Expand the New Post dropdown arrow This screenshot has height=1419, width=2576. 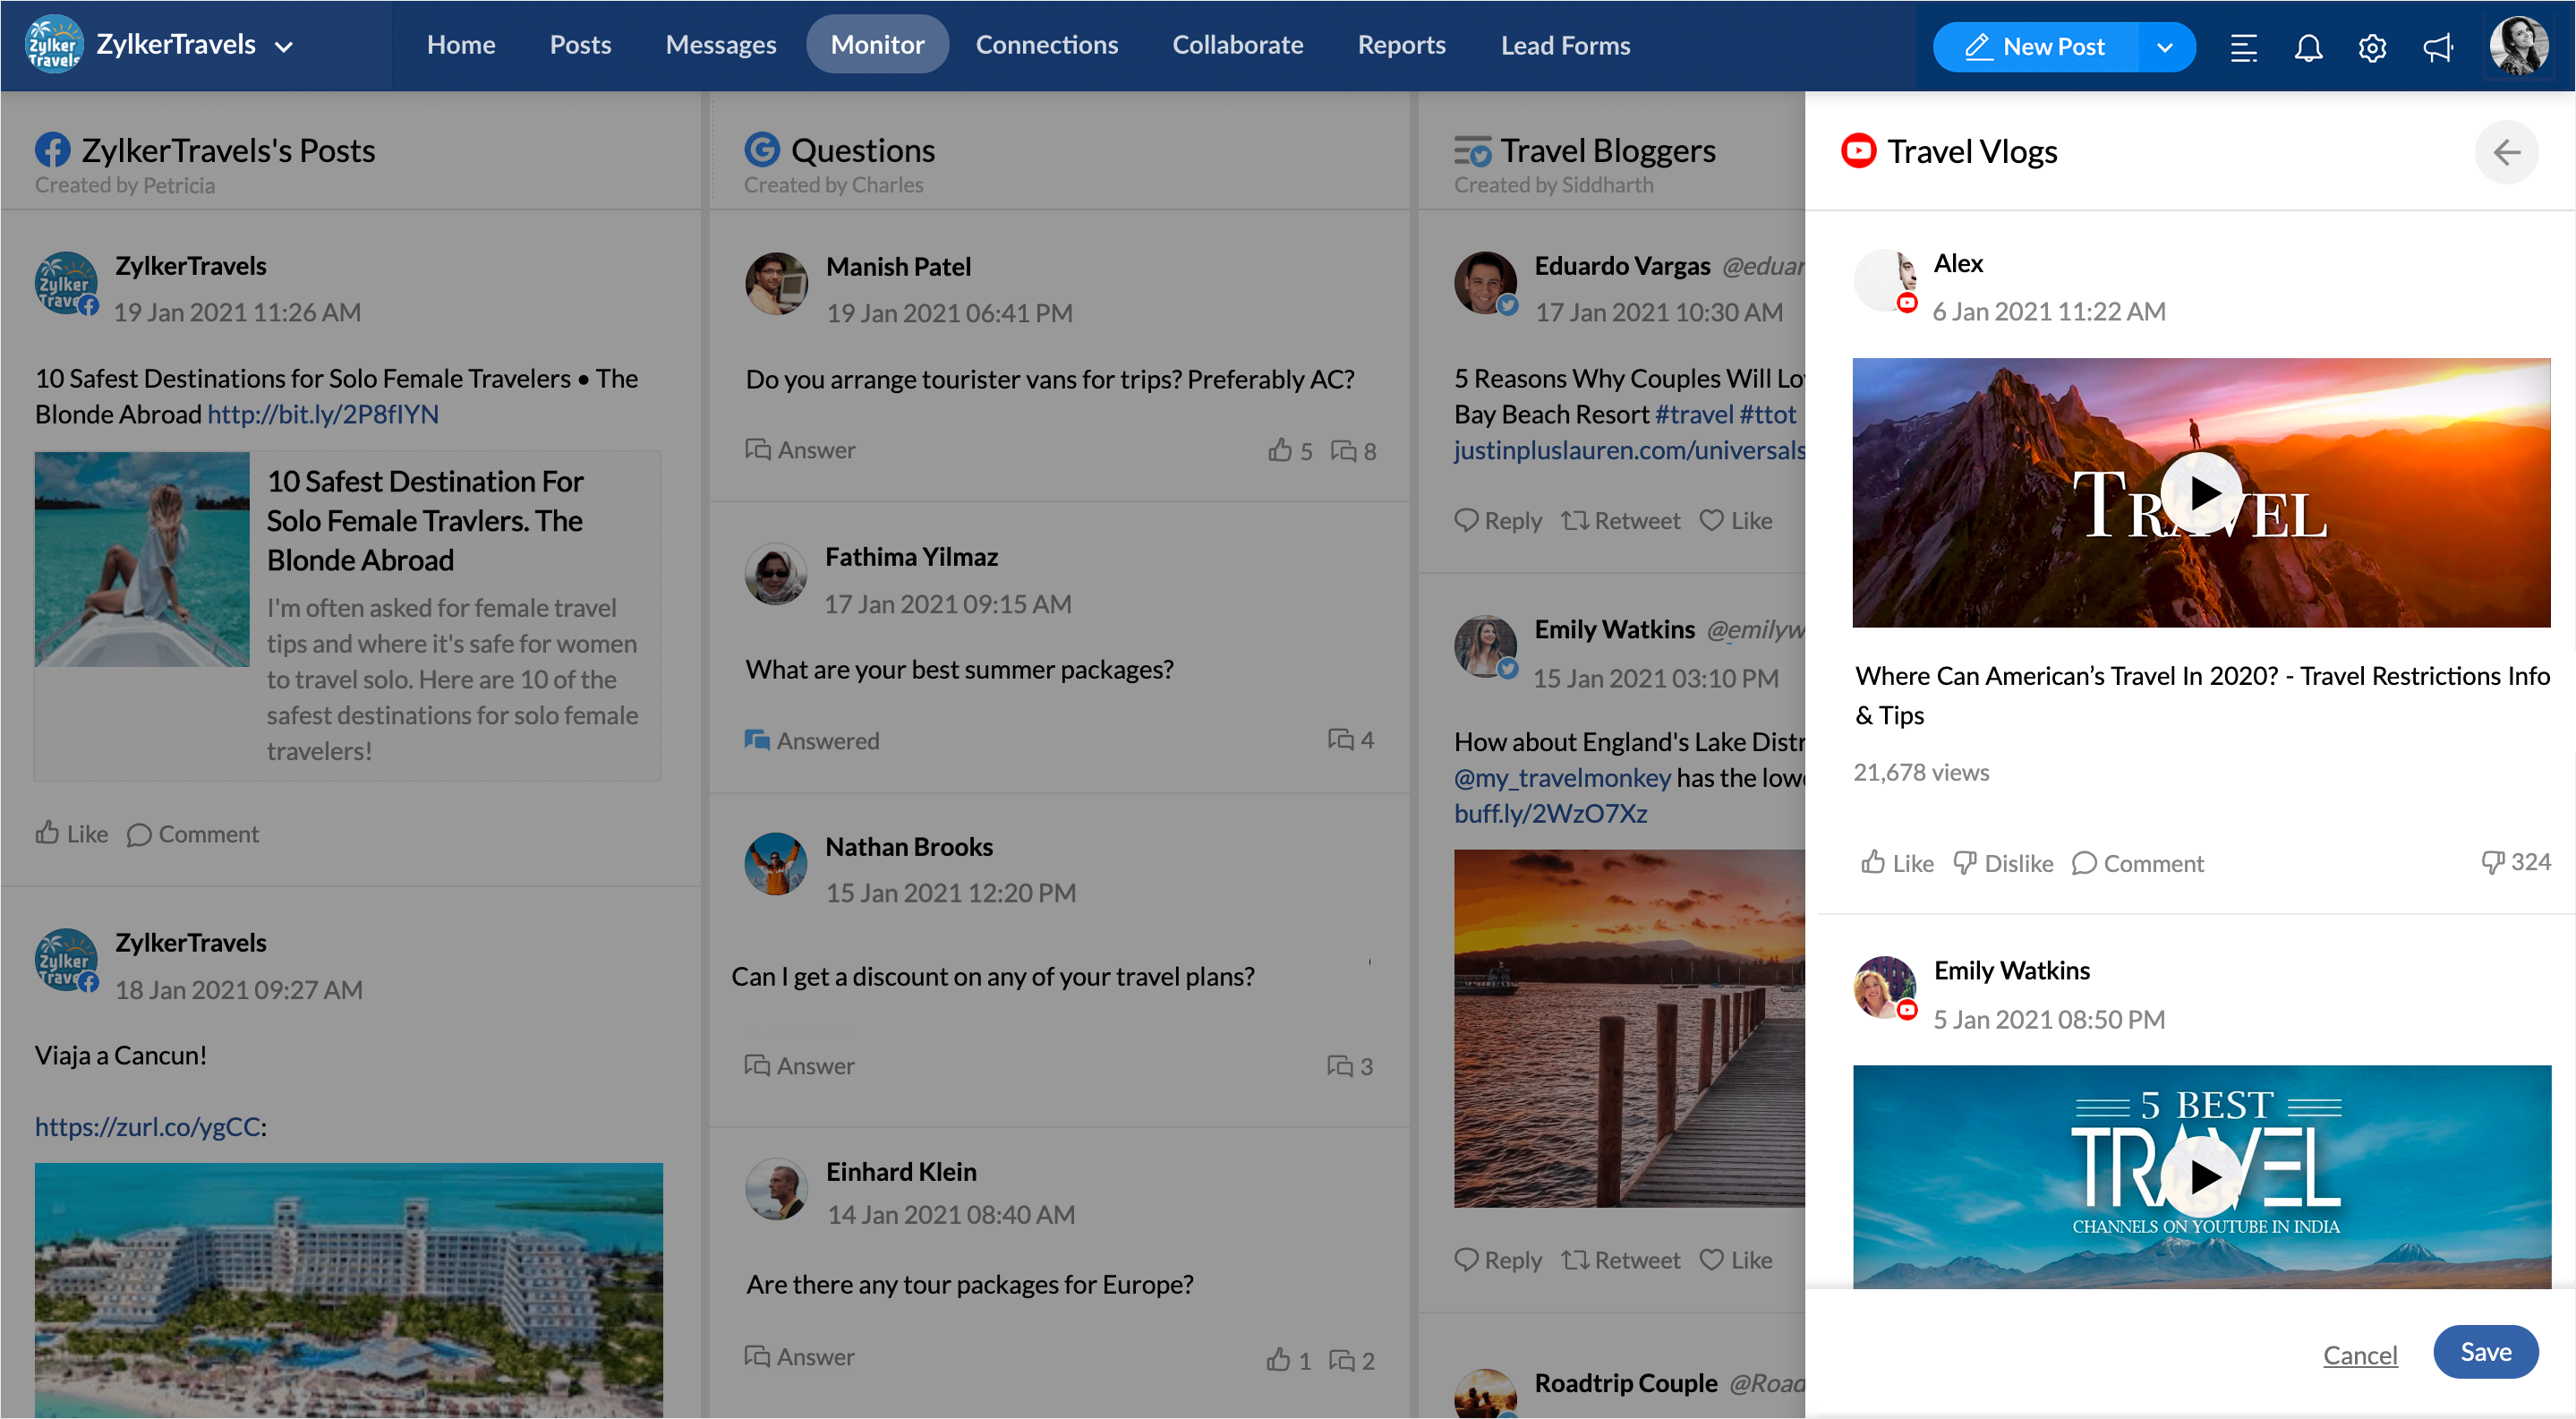pos(2165,47)
